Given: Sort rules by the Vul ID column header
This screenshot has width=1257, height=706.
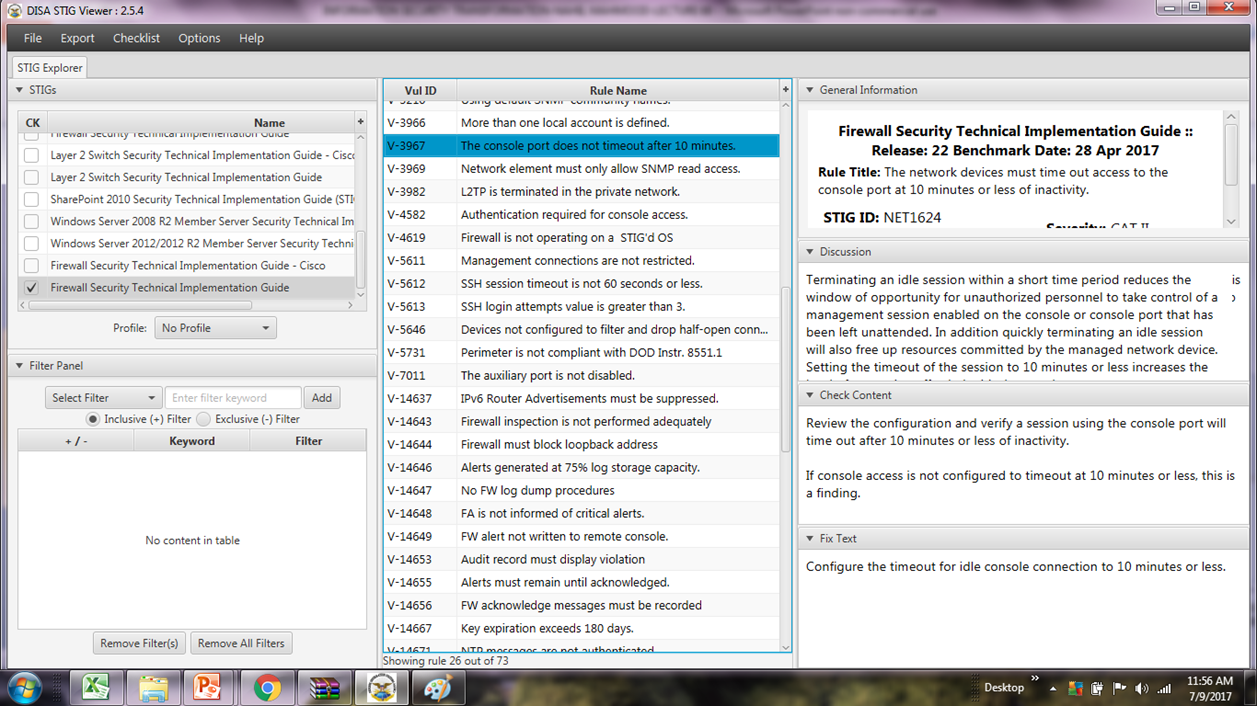Looking at the screenshot, I should (x=420, y=91).
